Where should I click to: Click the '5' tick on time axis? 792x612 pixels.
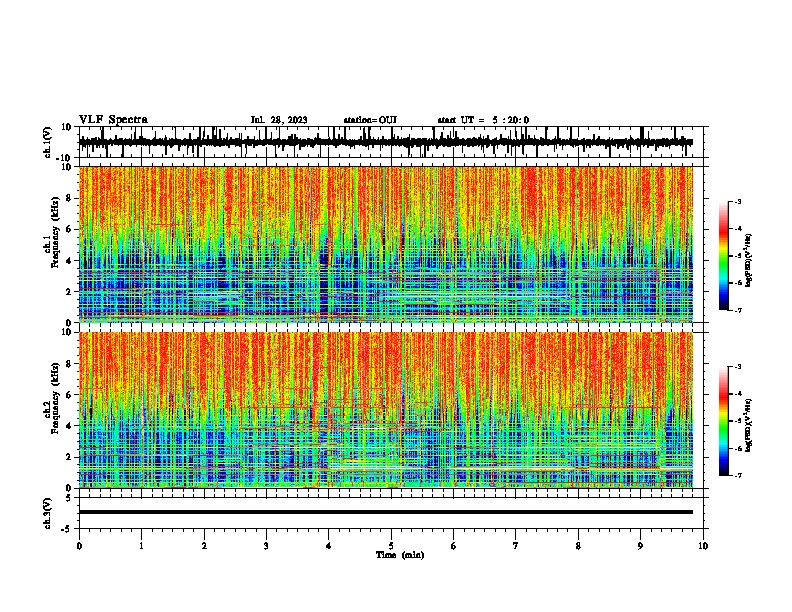click(391, 546)
